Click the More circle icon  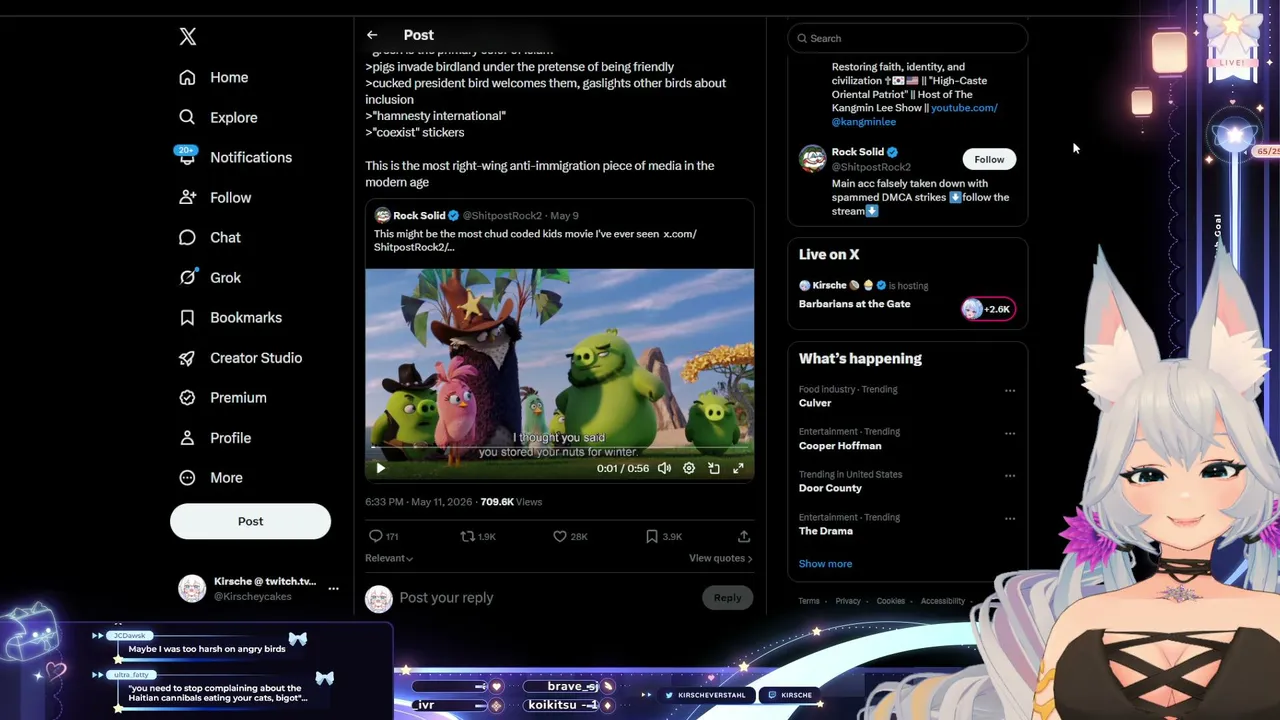(x=187, y=477)
